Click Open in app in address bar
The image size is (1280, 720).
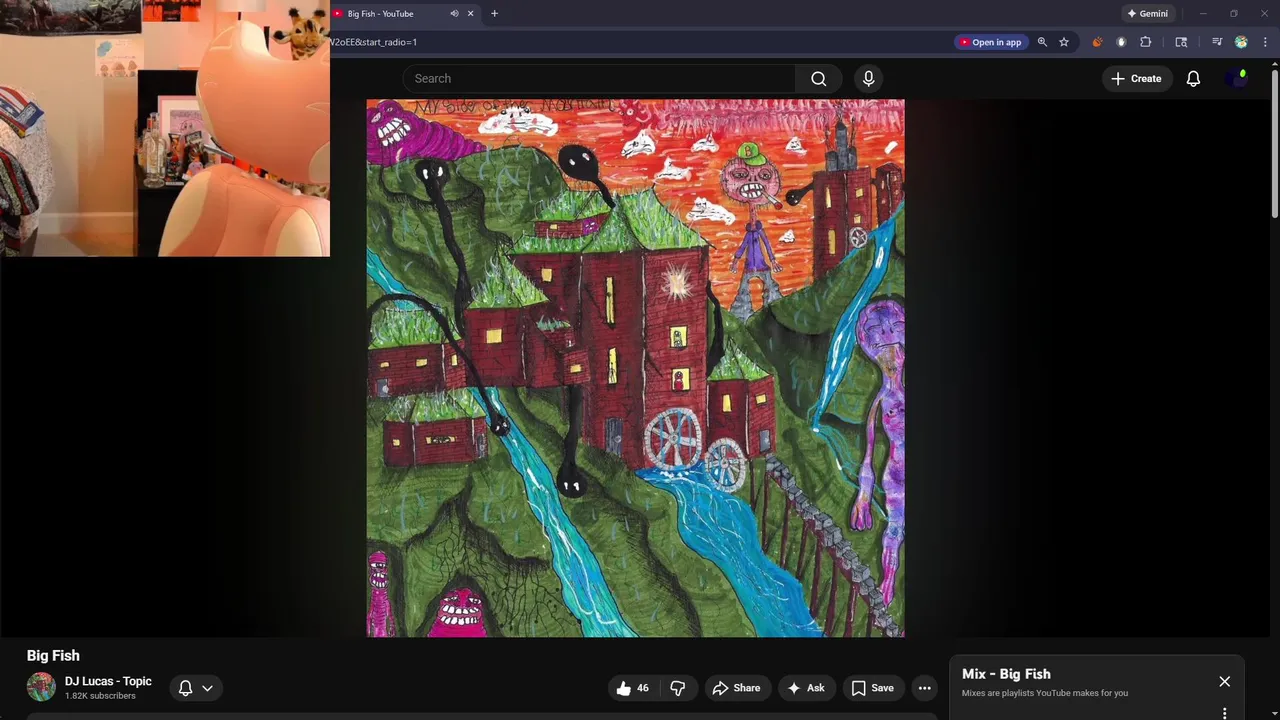(x=990, y=42)
